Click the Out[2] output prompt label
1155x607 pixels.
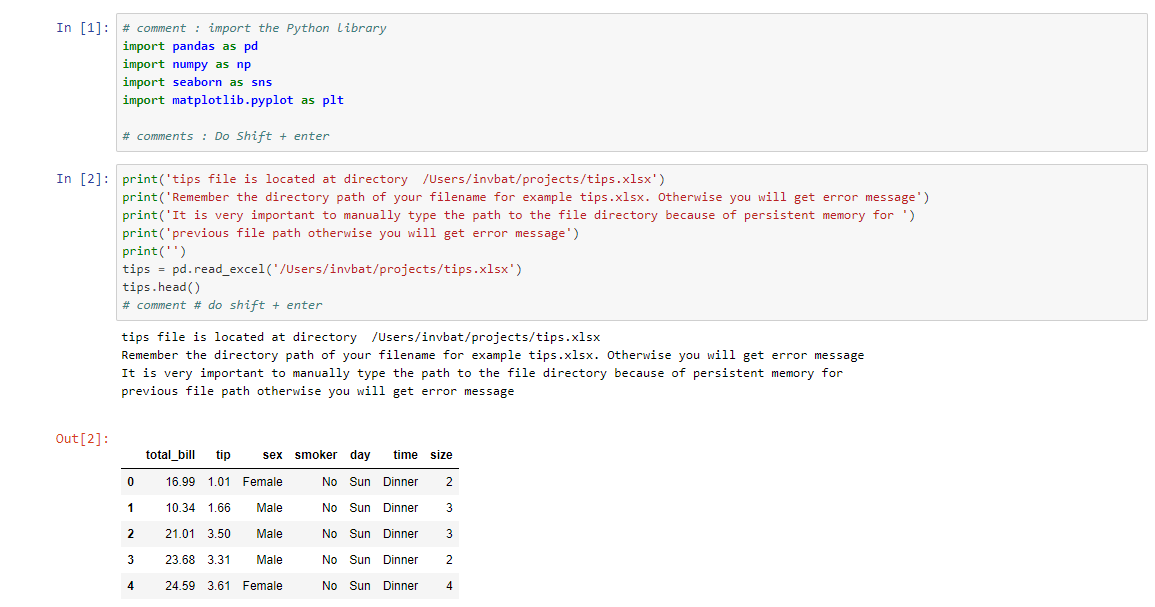click(x=82, y=439)
